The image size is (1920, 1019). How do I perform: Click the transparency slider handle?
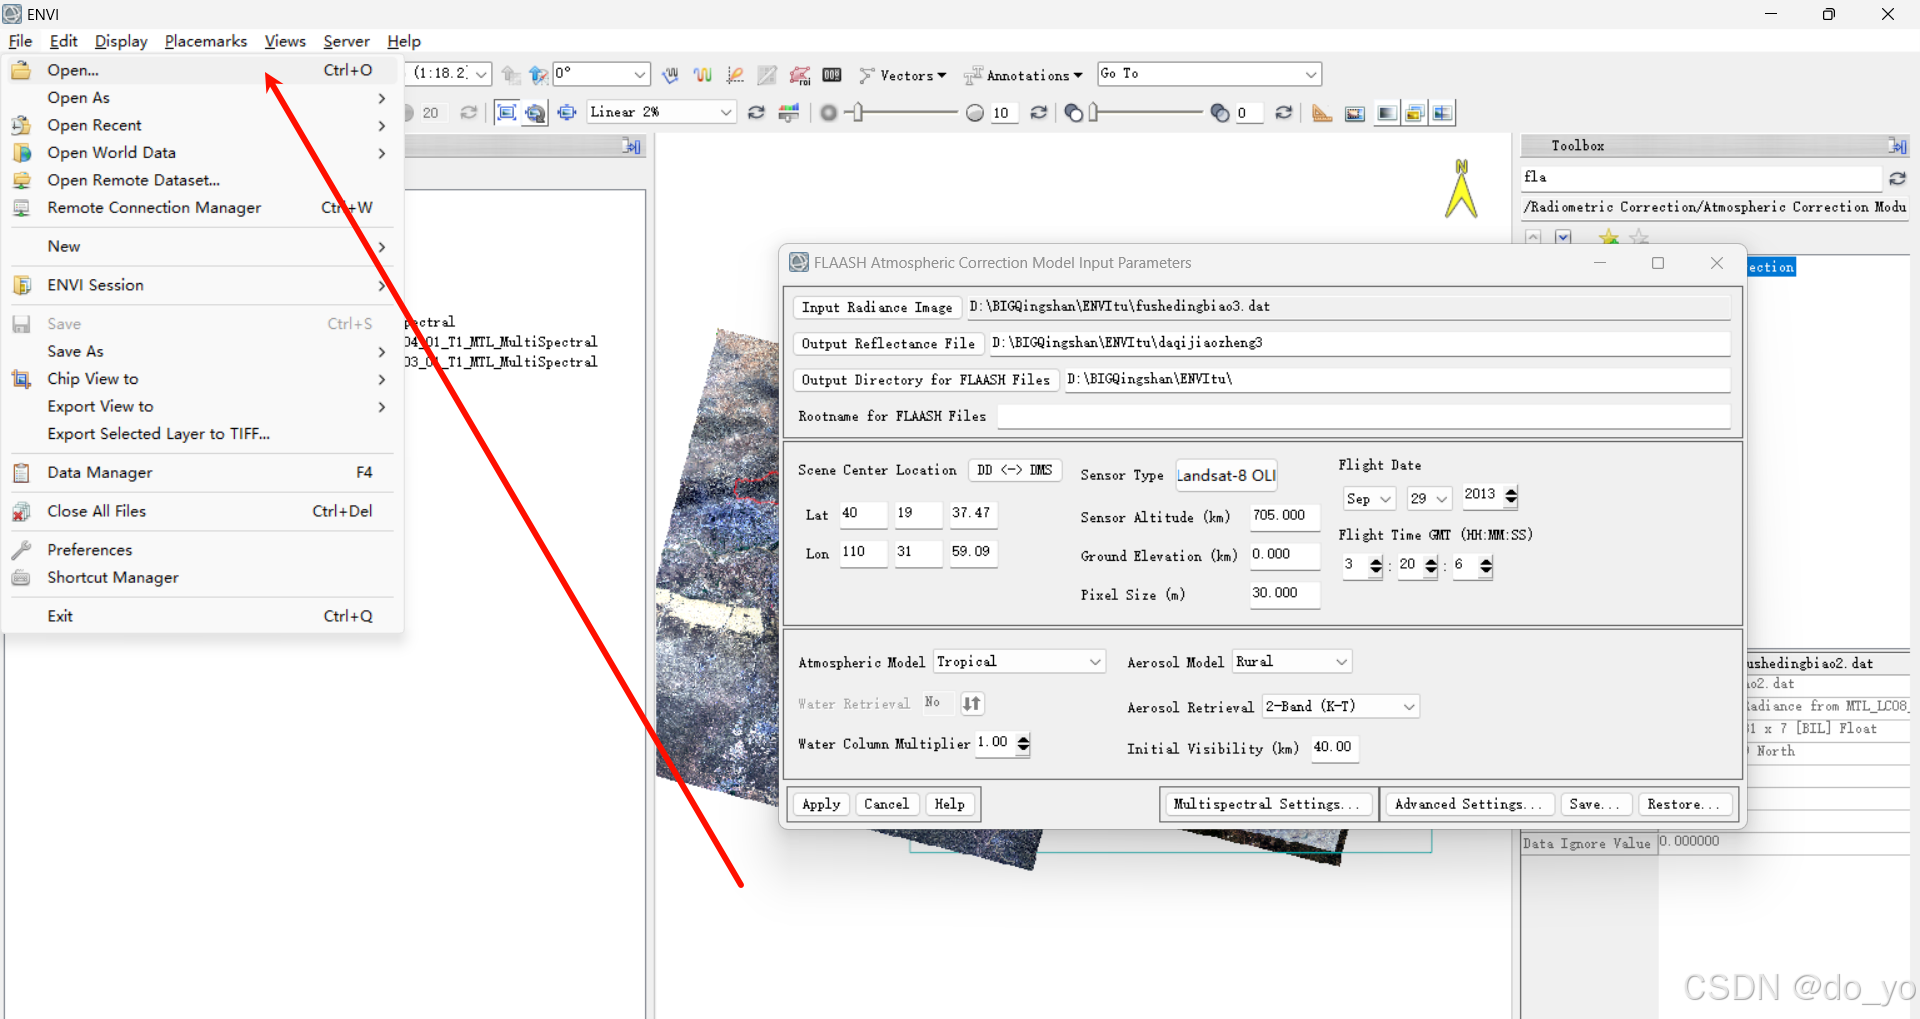pos(1094,113)
